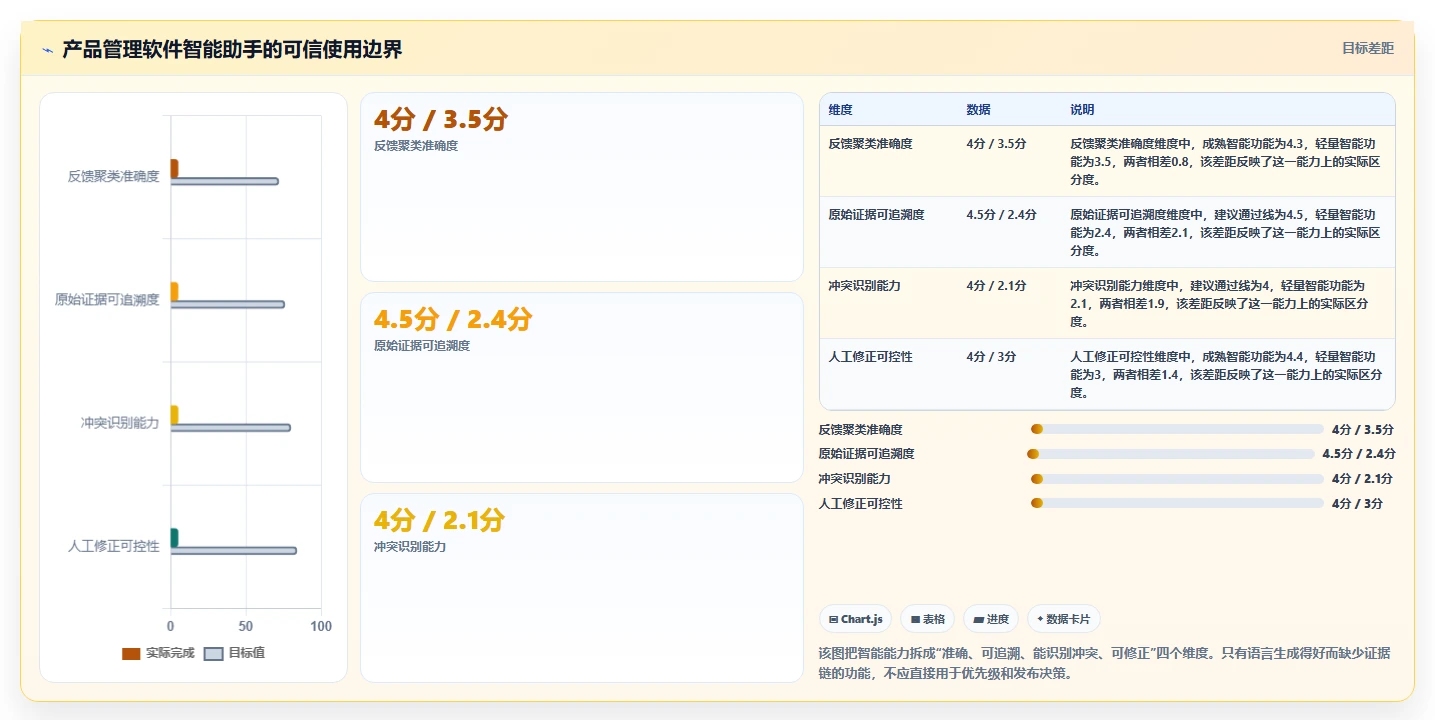The image size is (1435, 720).
Task: Click table cell 原始证据可追溯度 in 维度 column
Action: pyautogui.click(x=876, y=215)
